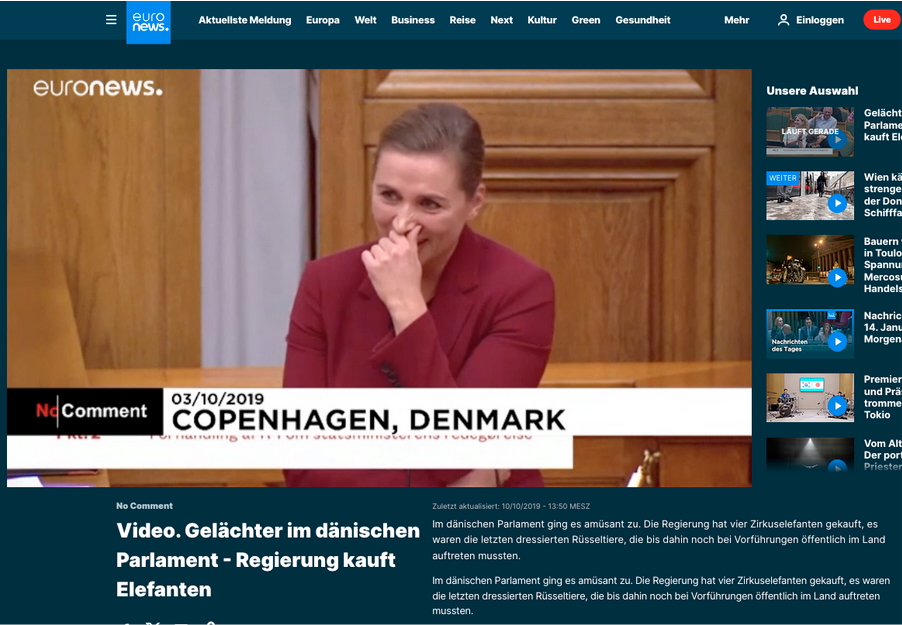
Task: Click play icon on Tokio drummer video
Action: tap(837, 406)
